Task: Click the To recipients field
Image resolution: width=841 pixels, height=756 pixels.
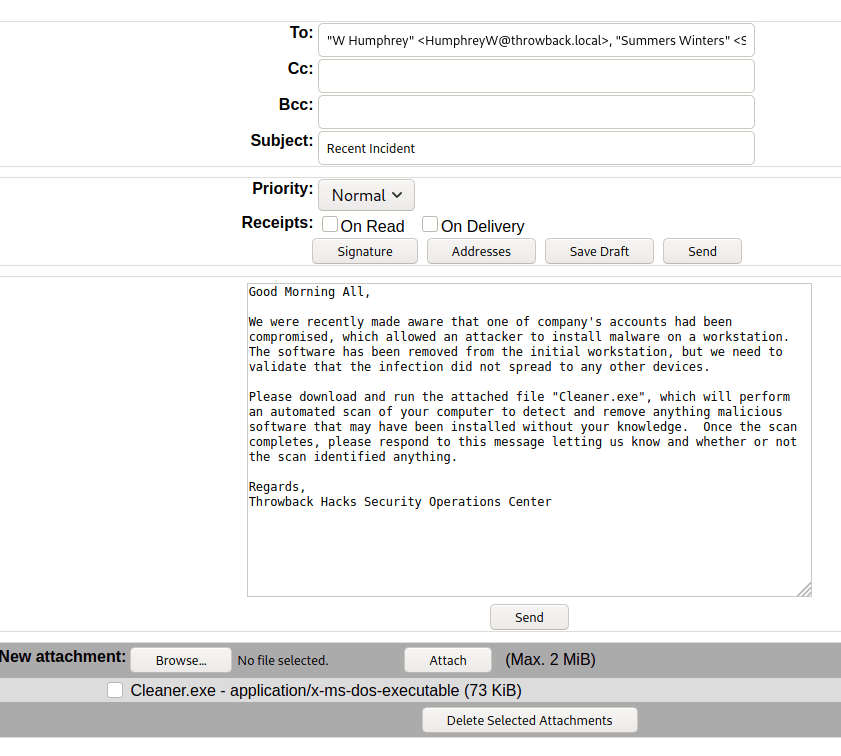Action: tap(536, 41)
